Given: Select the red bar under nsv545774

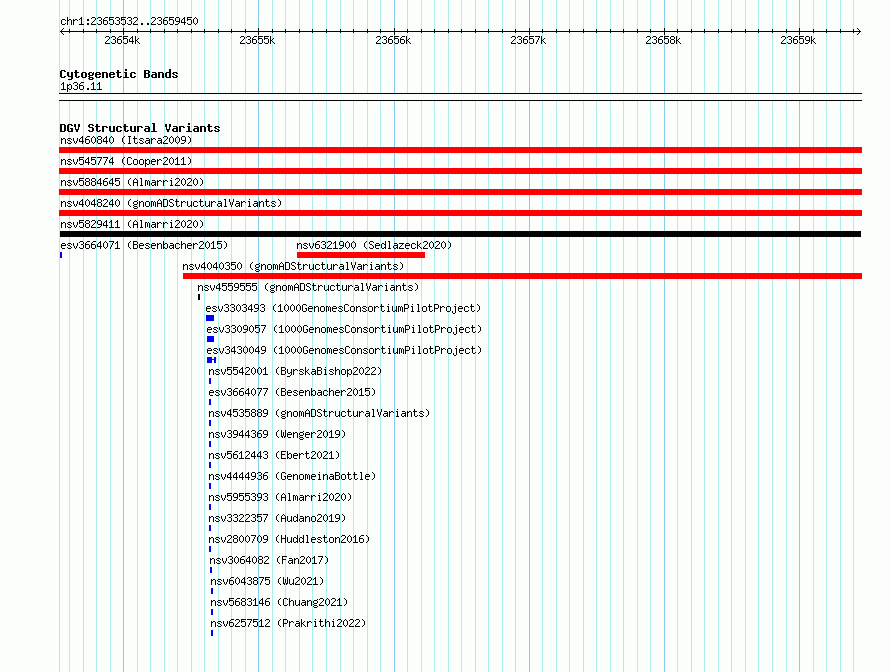Looking at the screenshot, I should (460, 171).
